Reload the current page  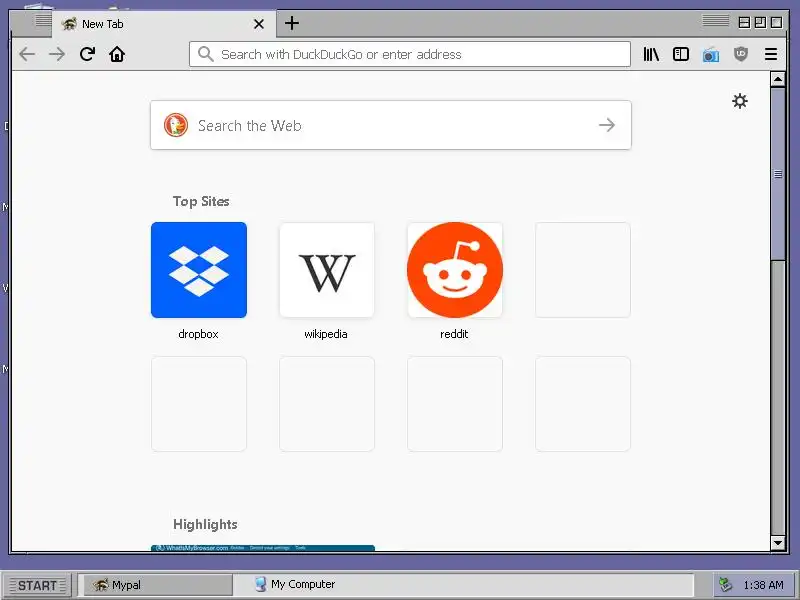(x=87, y=54)
